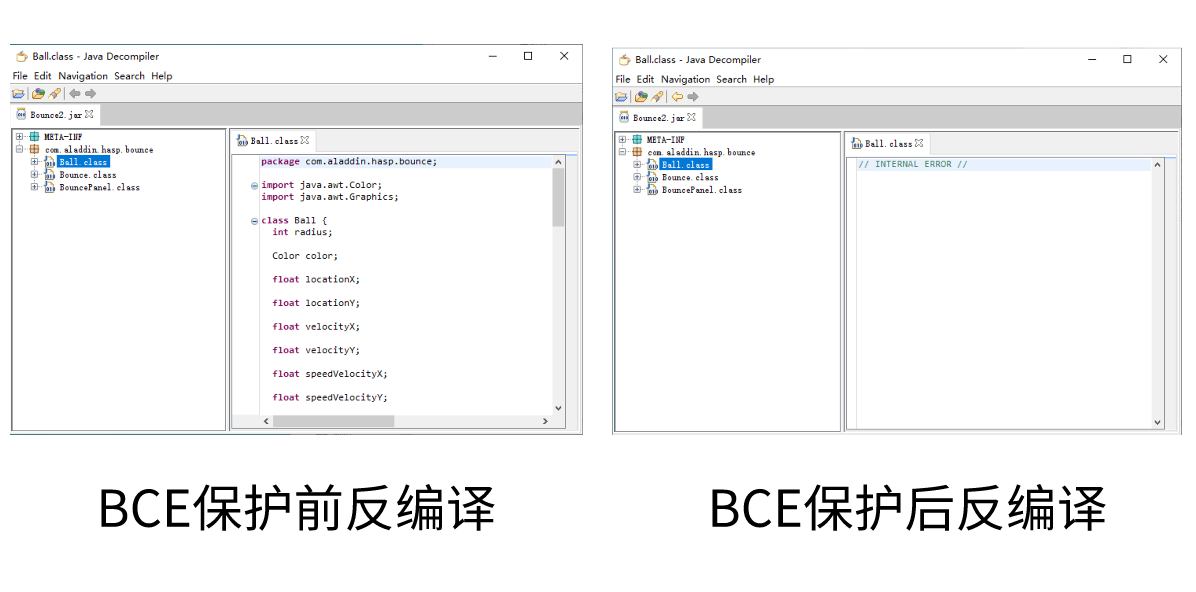Screen dimensions: 1196x592
Task: Close Ball.class editor tab showing INTERNAL ERROR
Action: tap(919, 143)
